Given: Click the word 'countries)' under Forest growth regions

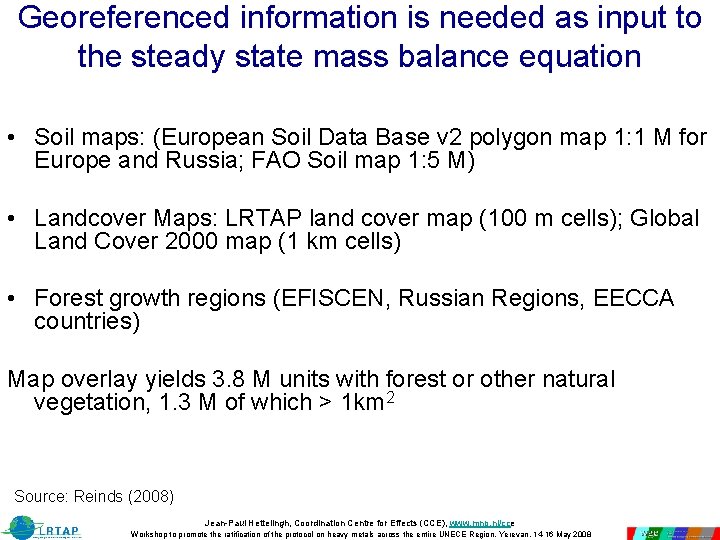Looking at the screenshot, I should click(87, 321).
